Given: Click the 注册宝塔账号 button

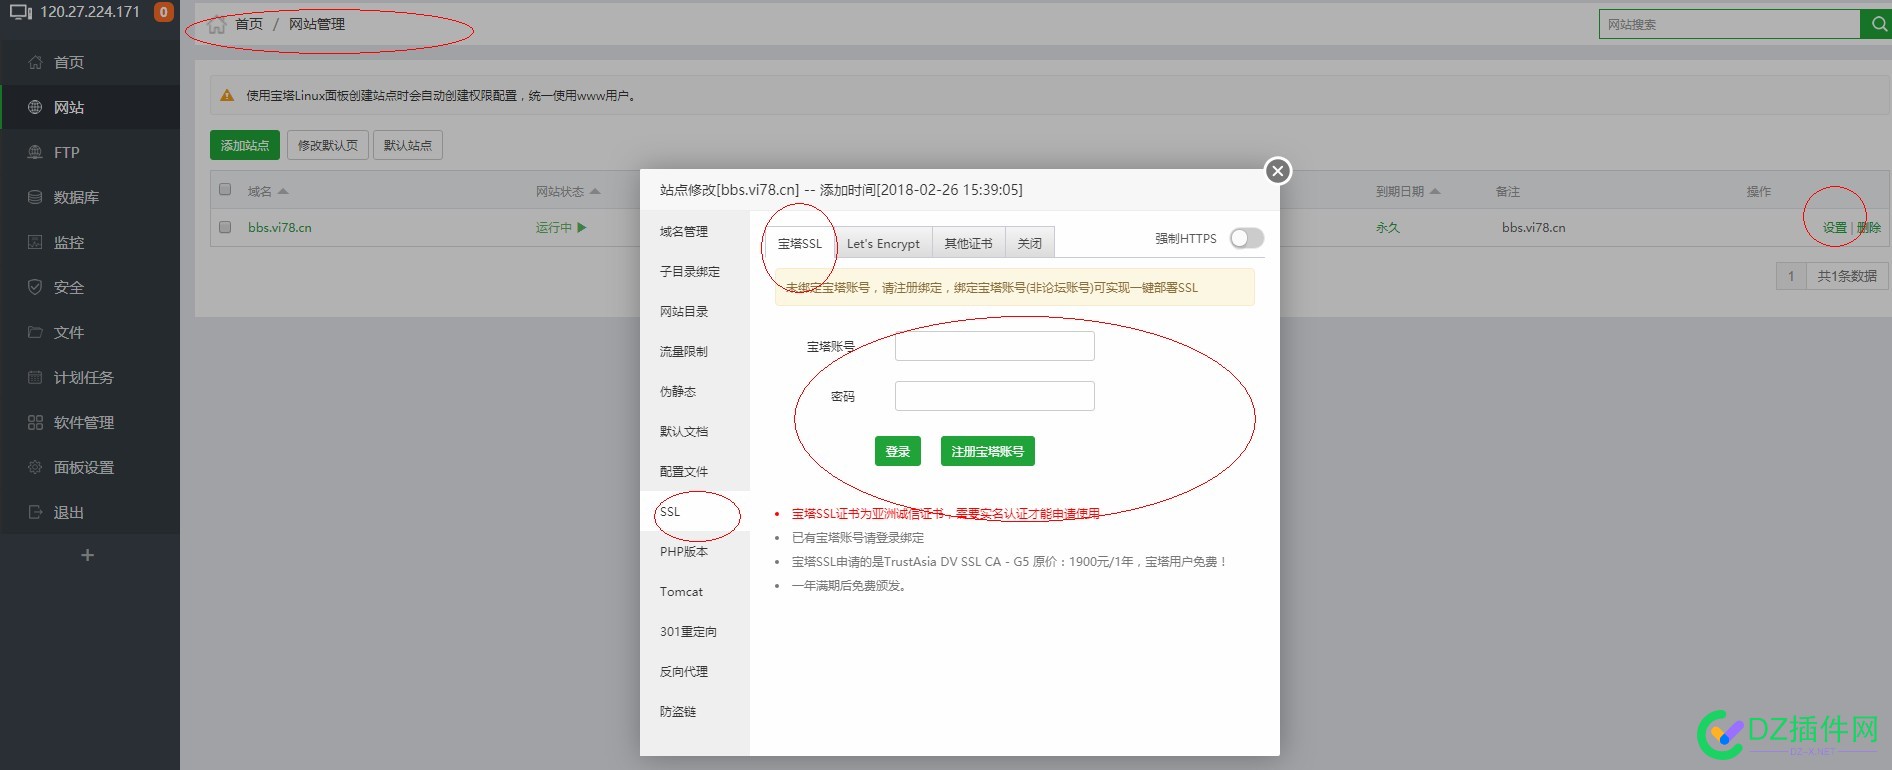Looking at the screenshot, I should point(987,452).
